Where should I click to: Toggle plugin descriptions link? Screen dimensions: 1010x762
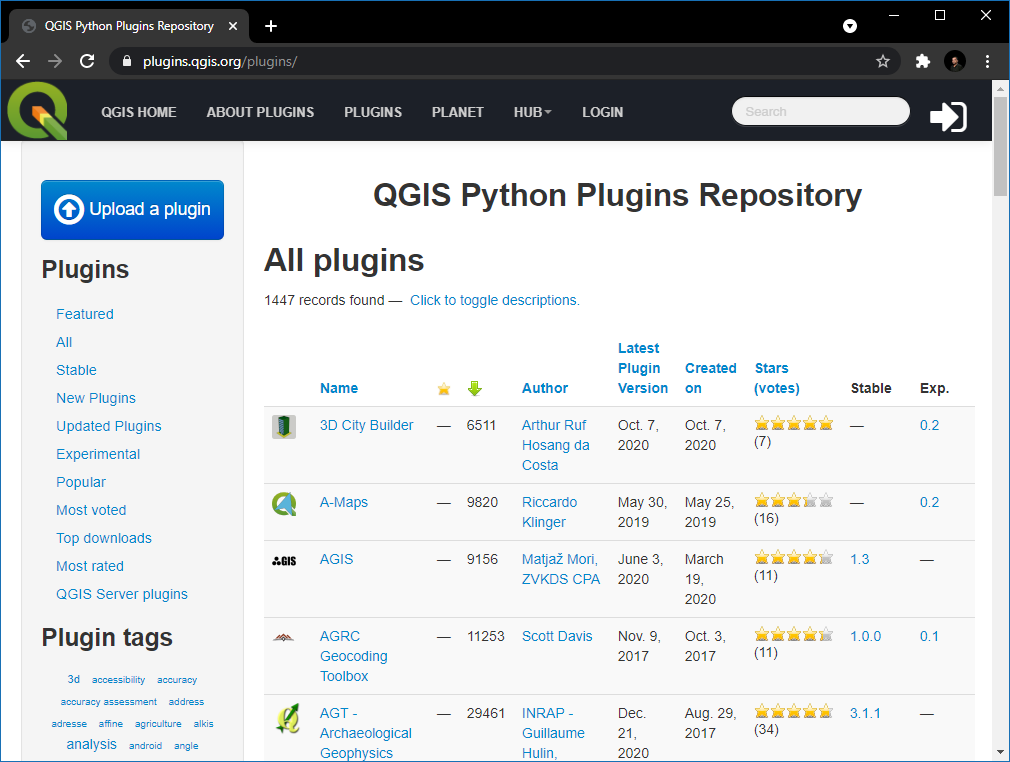(x=494, y=300)
